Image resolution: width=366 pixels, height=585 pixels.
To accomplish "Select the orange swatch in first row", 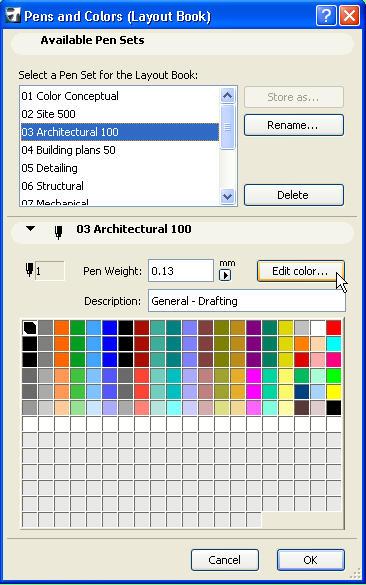I will pos(62,328).
